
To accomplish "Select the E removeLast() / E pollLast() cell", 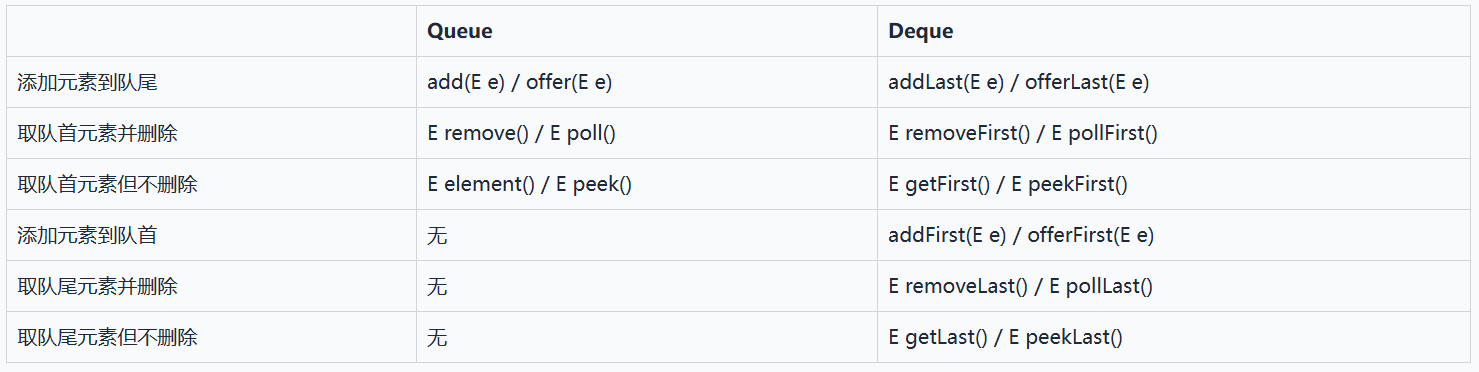I will pyautogui.click(x=1174, y=286).
